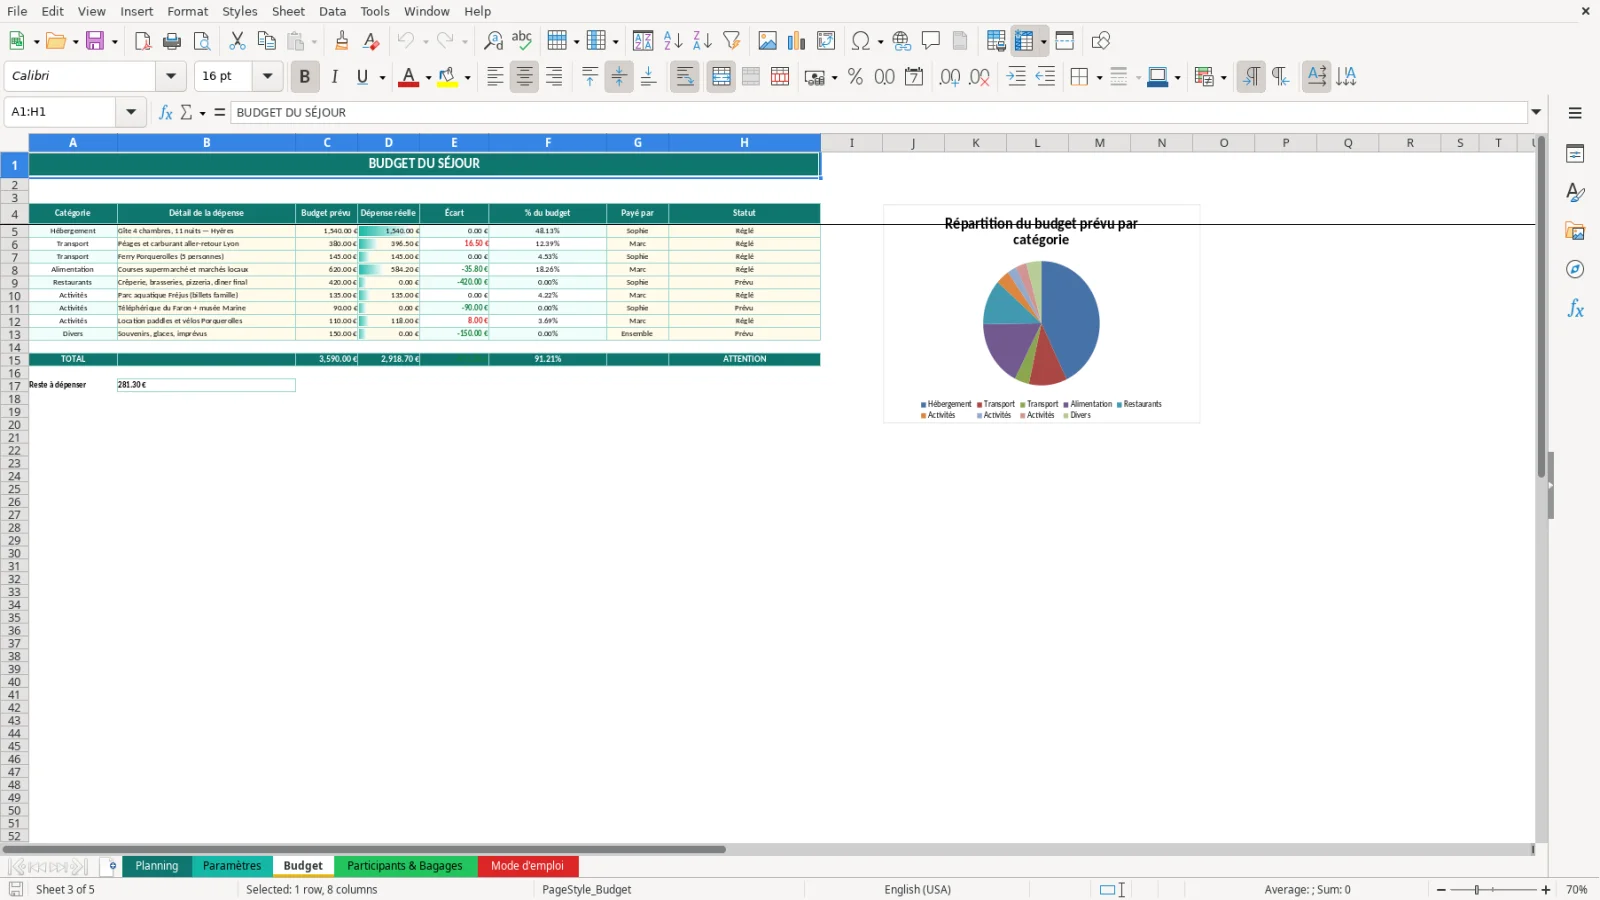
Task: Click Zoom Out minus button
Action: click(1441, 889)
